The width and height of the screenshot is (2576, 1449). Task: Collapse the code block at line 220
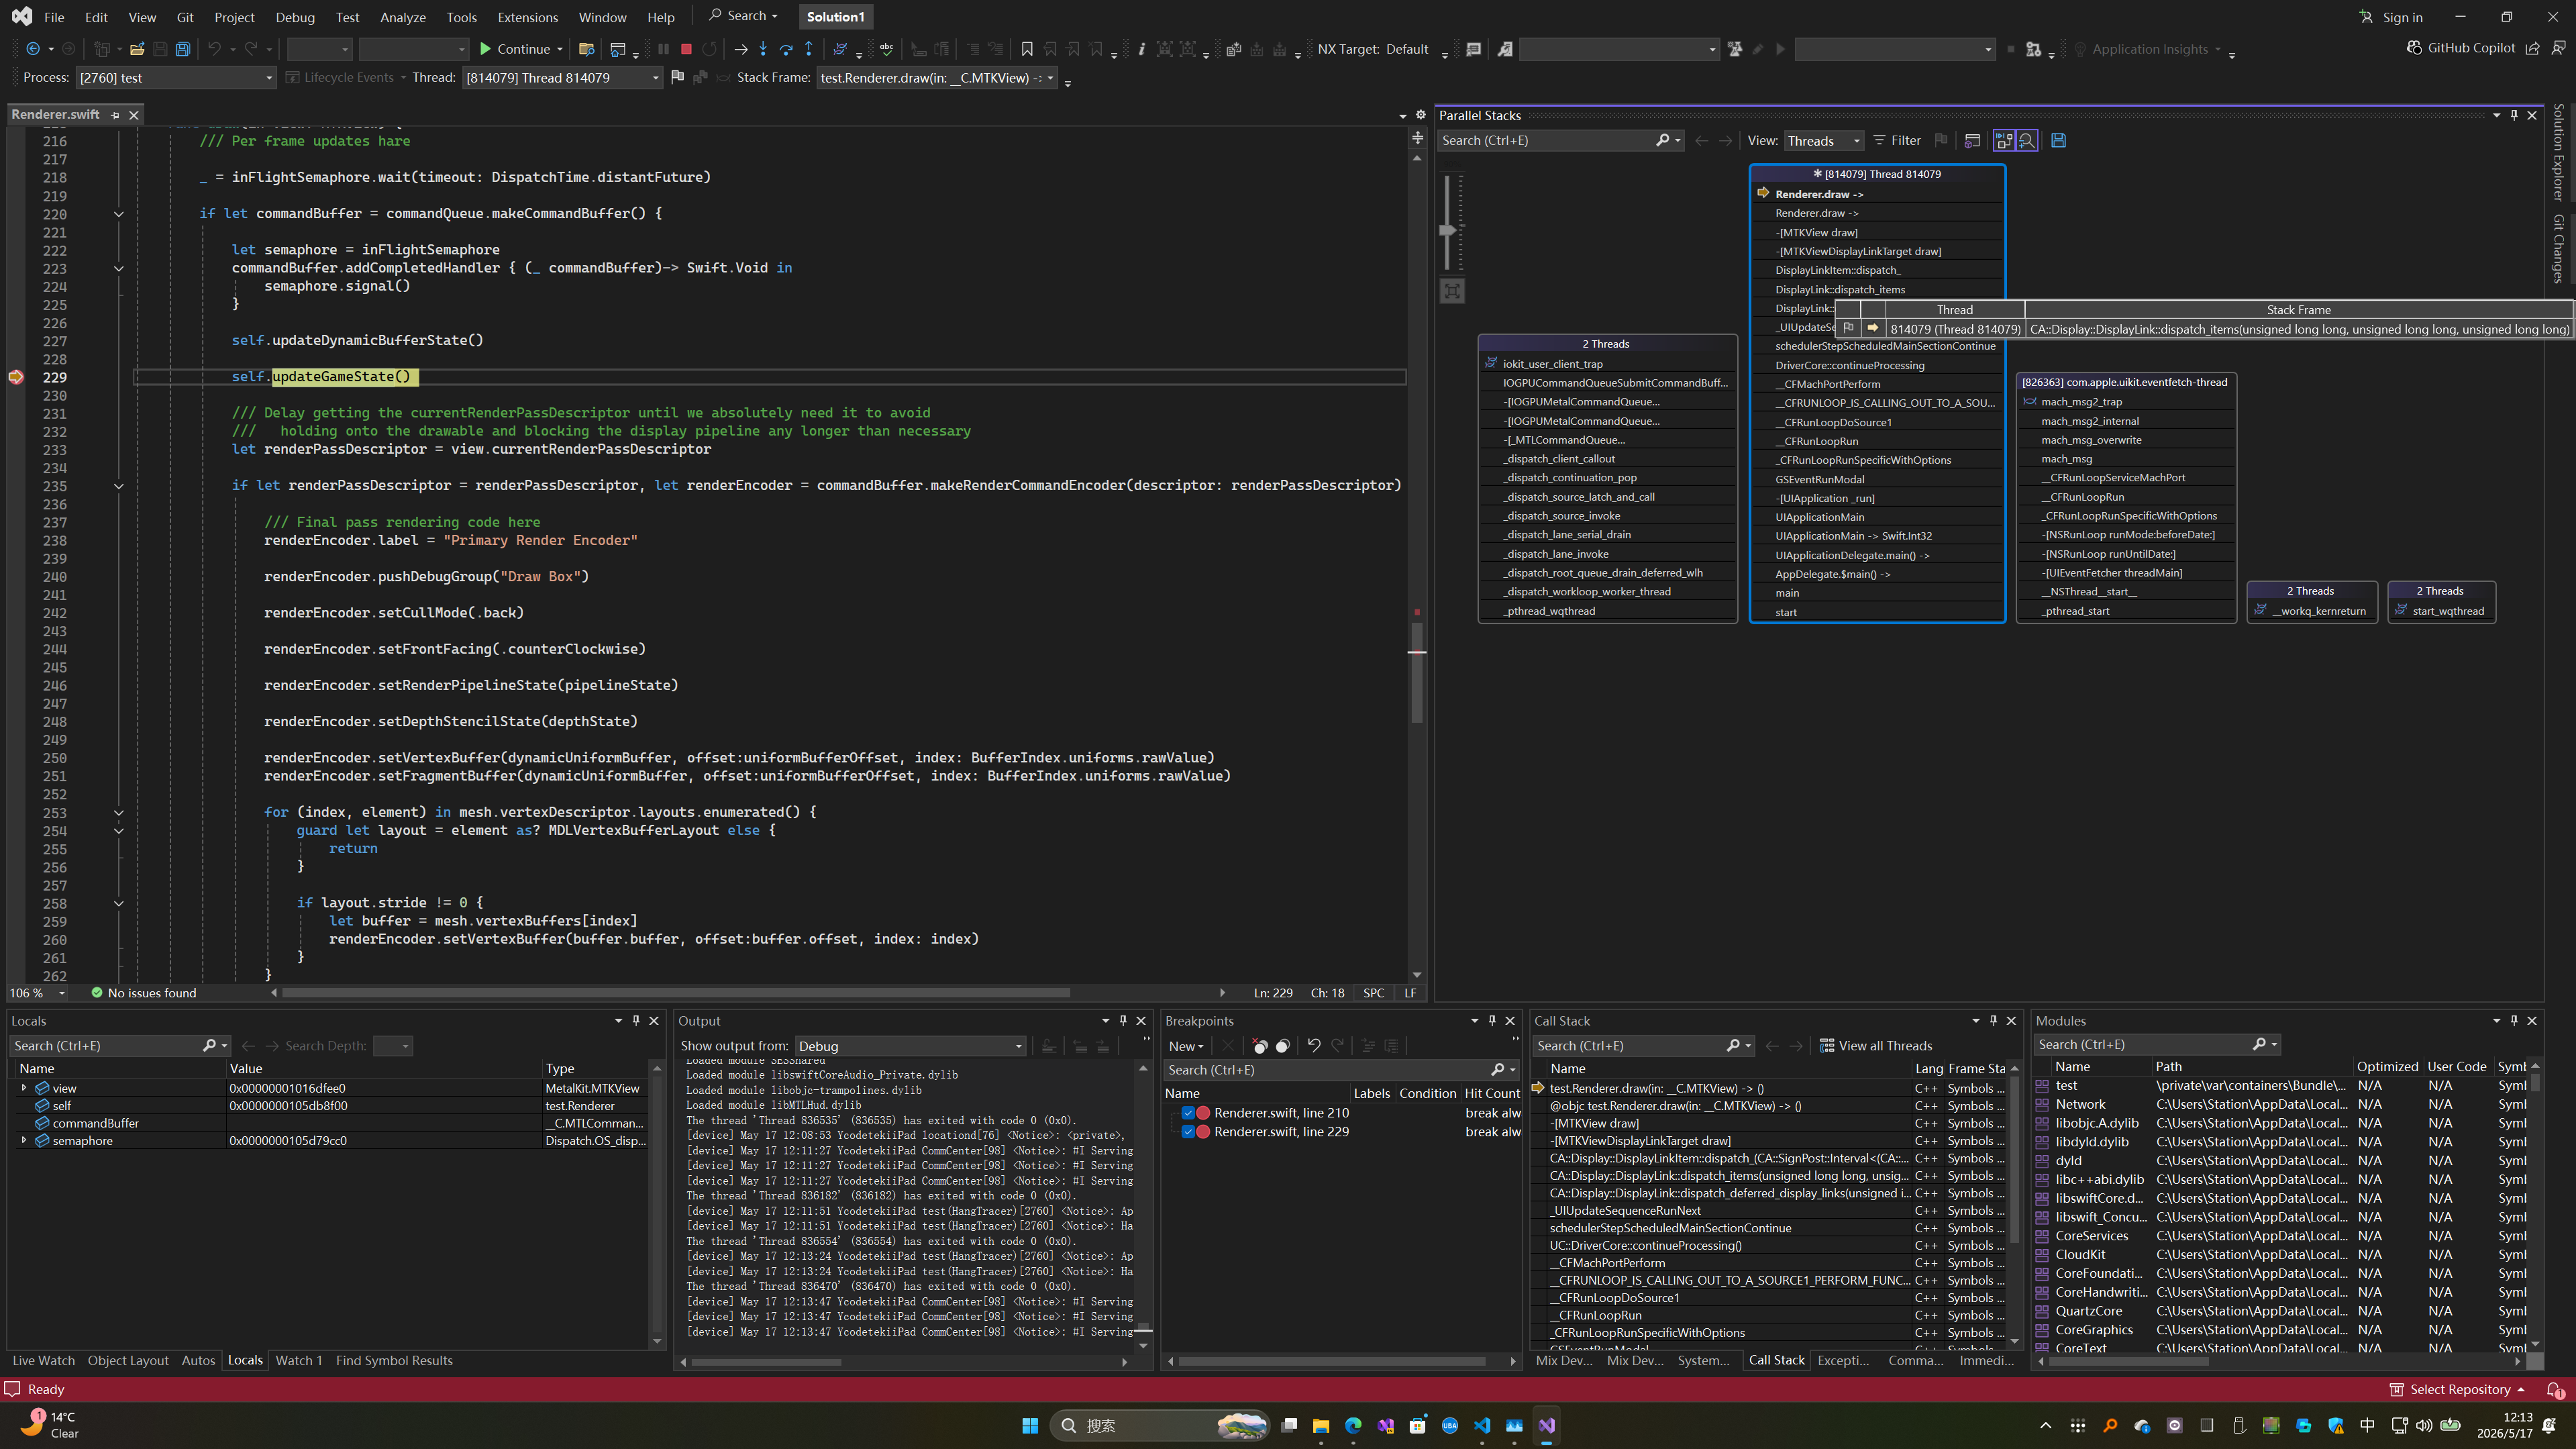pyautogui.click(x=118, y=214)
